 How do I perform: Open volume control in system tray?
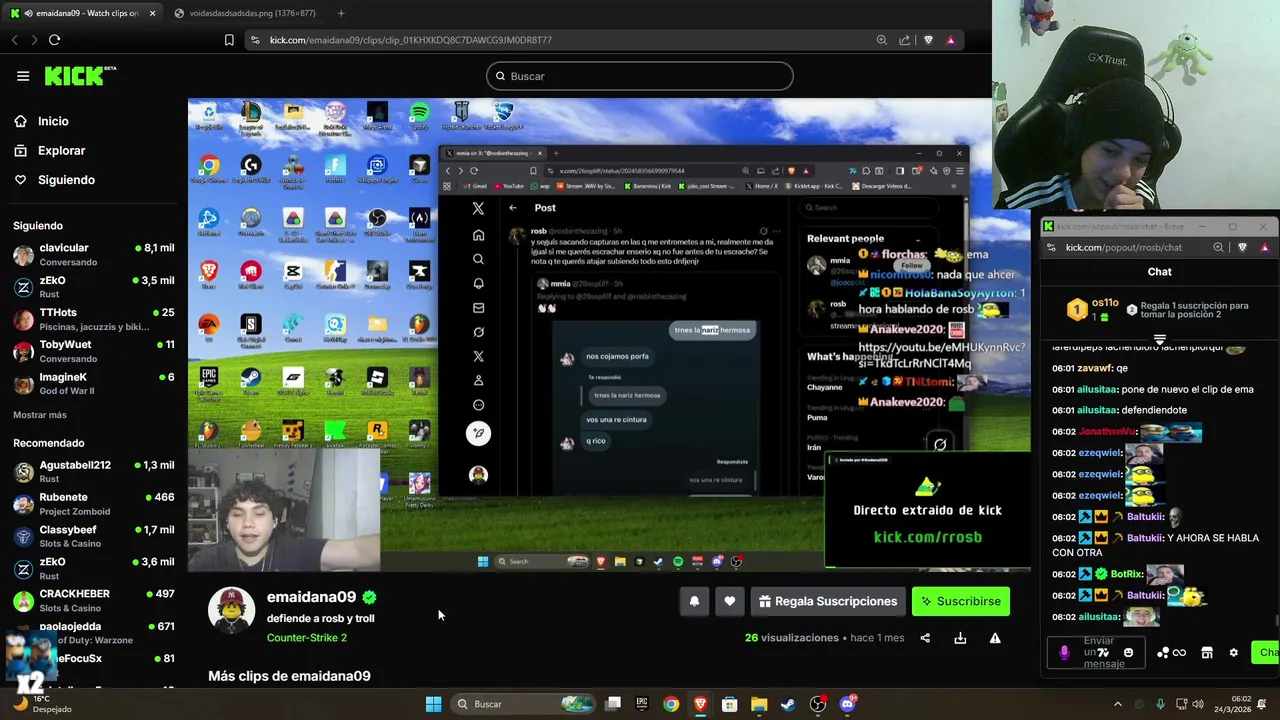(1198, 704)
